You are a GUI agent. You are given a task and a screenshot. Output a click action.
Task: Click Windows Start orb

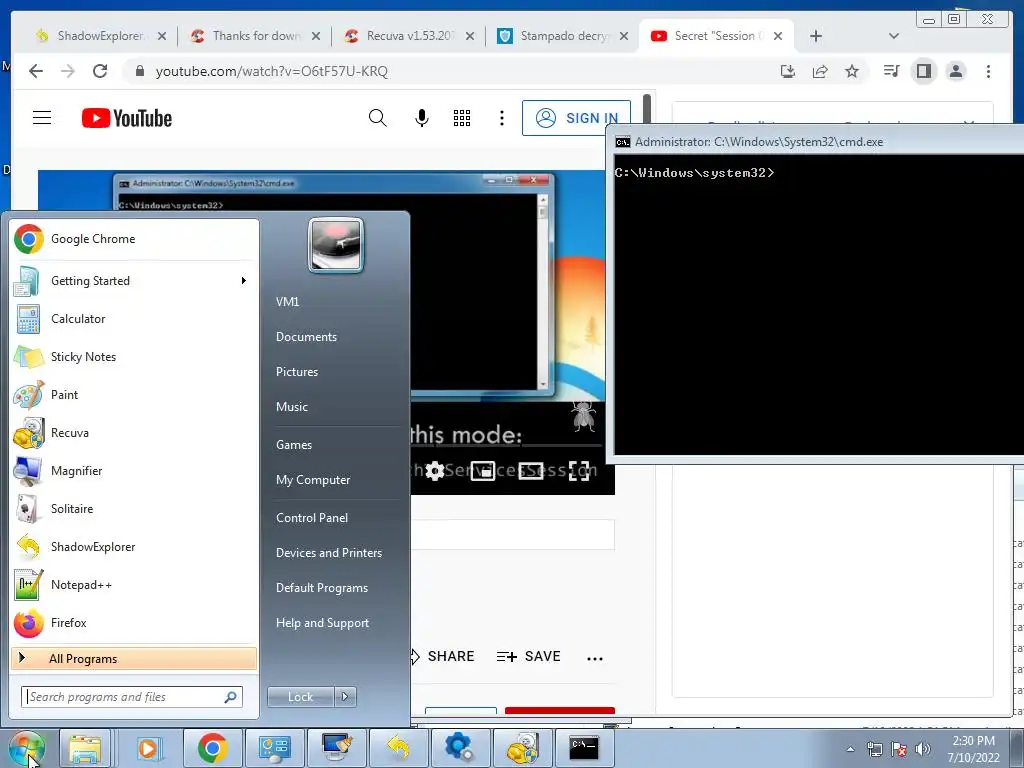tap(27, 748)
